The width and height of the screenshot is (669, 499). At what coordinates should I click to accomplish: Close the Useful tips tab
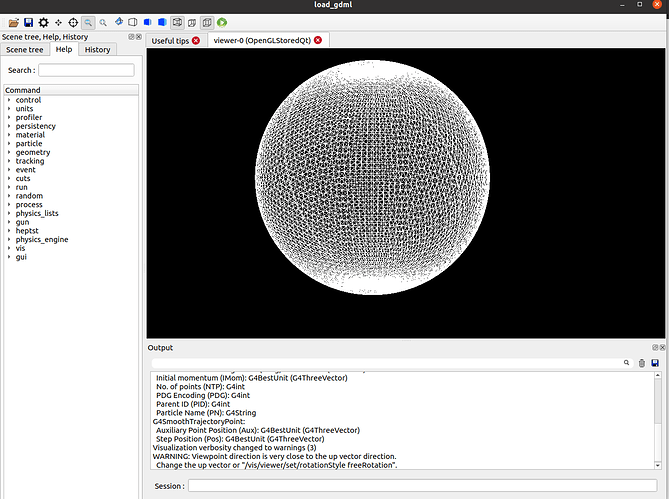point(196,41)
